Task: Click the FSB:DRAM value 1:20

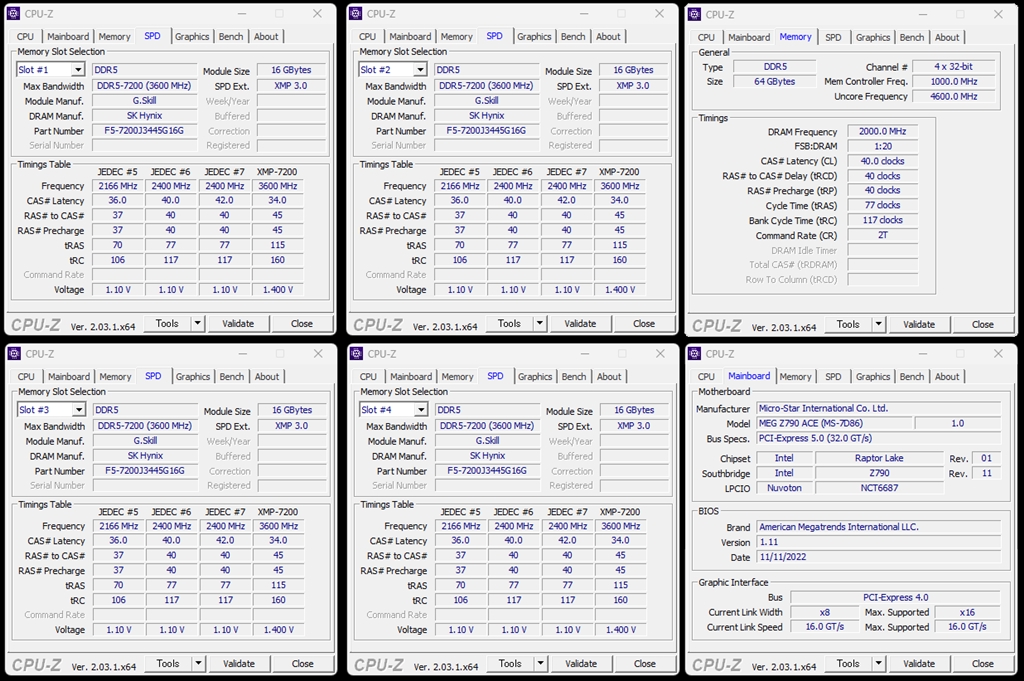Action: (x=882, y=146)
